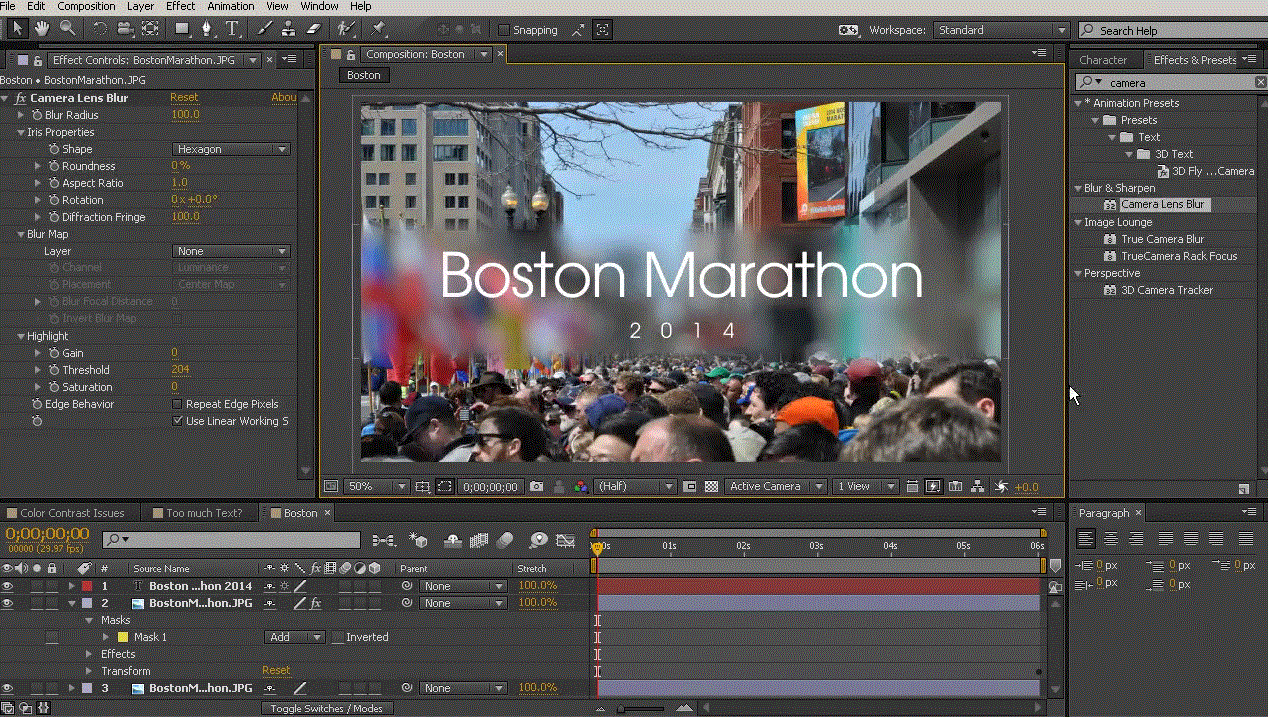Open the Layer menu
Image resolution: width=1268 pixels, height=717 pixels.
[x=140, y=6]
